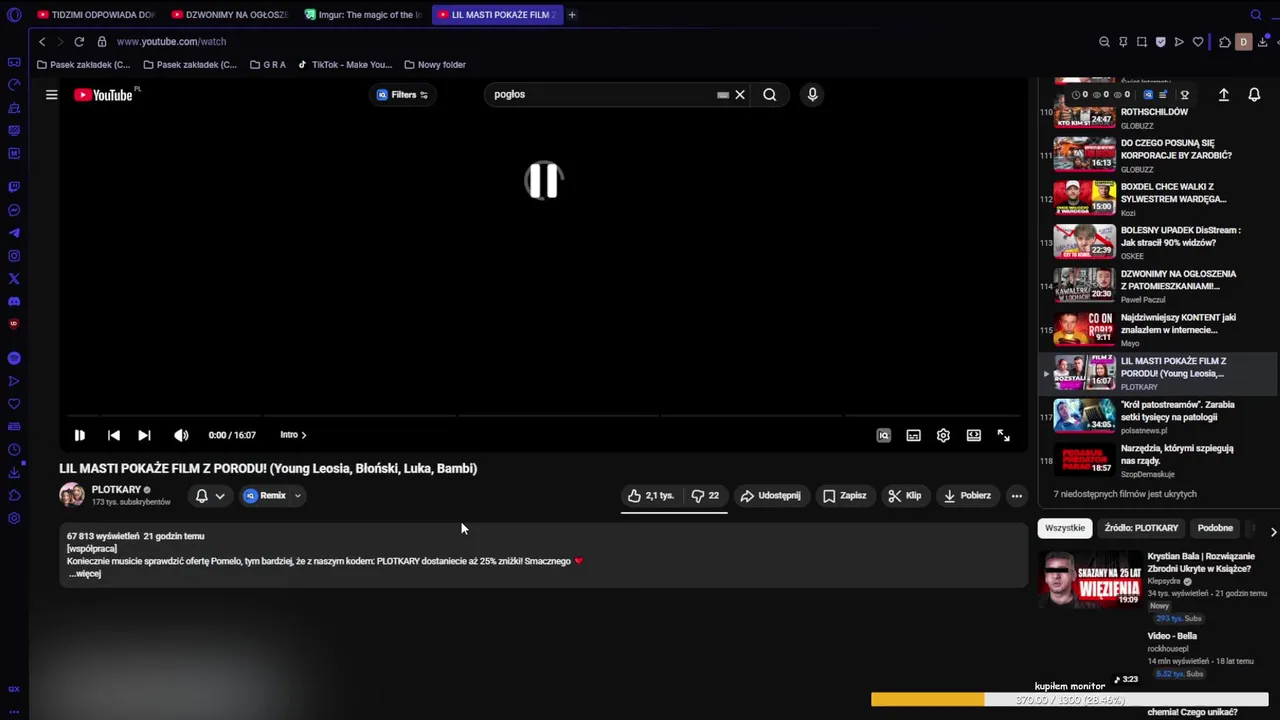This screenshot has height=720, width=1280.
Task: Add page to favorites with heart icon
Action: [1198, 42]
